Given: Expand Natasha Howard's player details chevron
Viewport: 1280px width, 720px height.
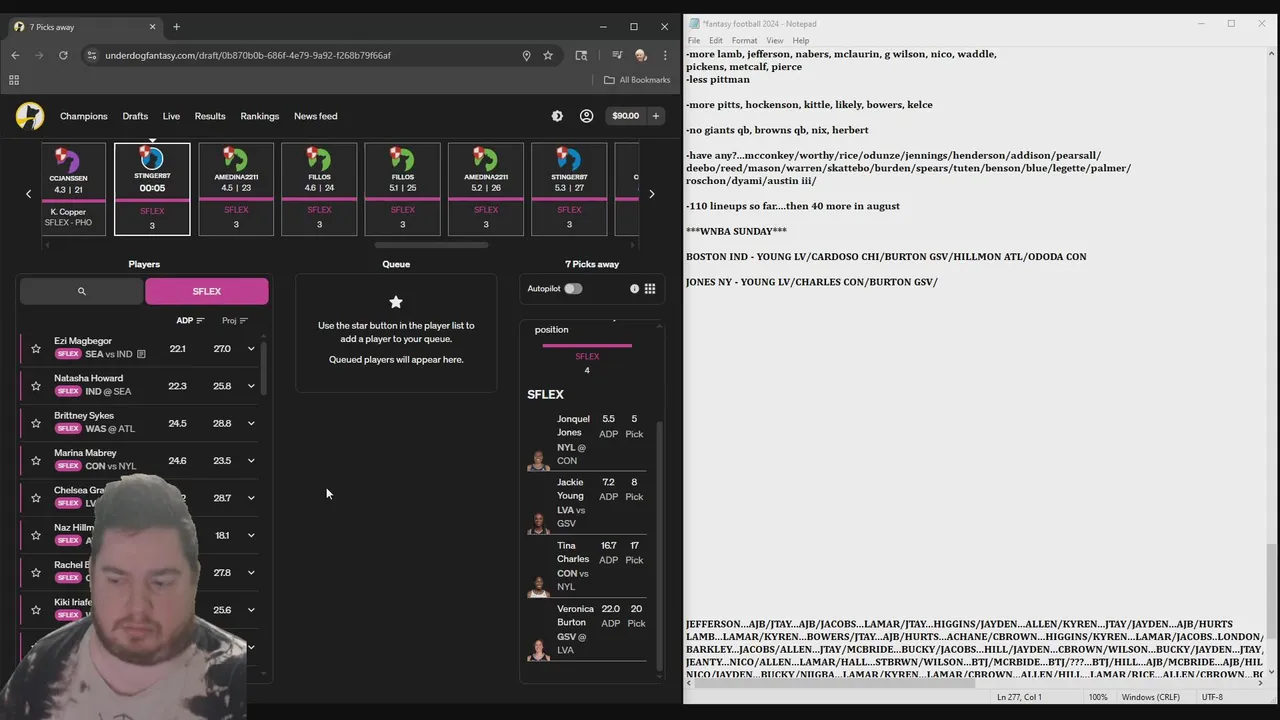Looking at the screenshot, I should [251, 386].
